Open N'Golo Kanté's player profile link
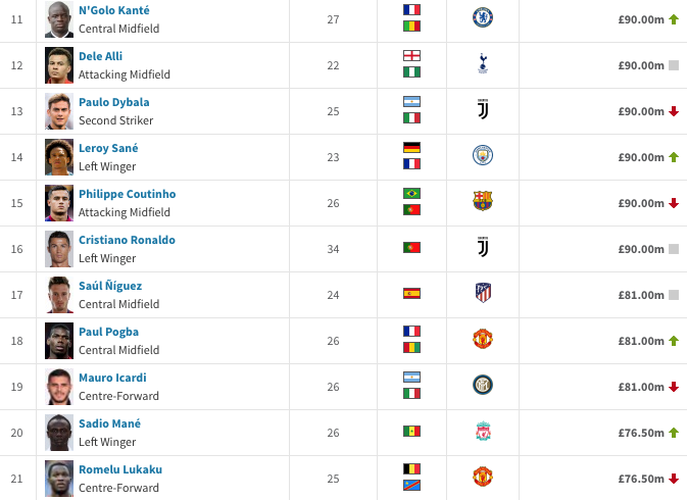 point(114,10)
